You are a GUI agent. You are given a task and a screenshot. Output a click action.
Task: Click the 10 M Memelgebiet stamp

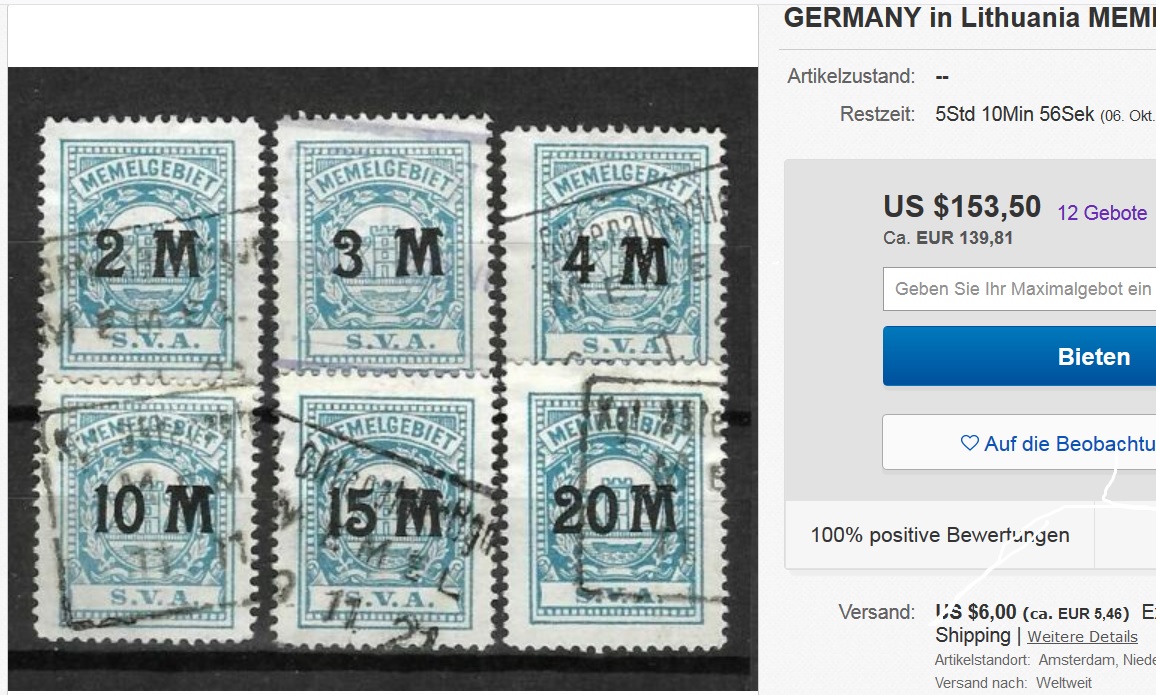pyautogui.click(x=148, y=509)
